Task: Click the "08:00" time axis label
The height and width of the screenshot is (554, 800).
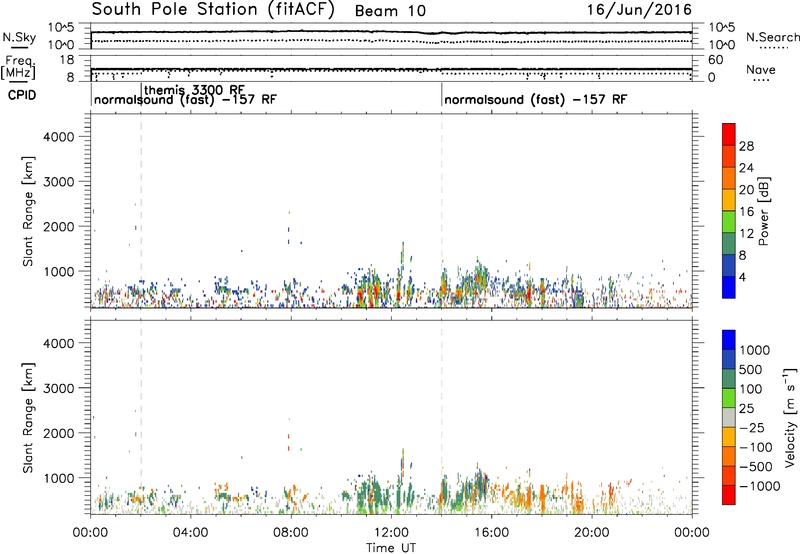Action: click(x=291, y=533)
